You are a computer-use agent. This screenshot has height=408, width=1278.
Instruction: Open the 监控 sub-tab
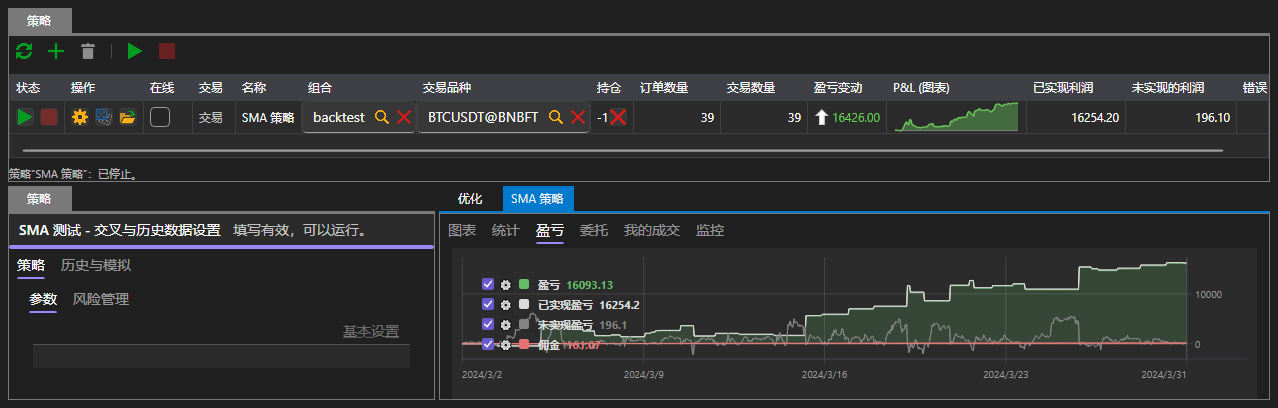click(x=710, y=230)
